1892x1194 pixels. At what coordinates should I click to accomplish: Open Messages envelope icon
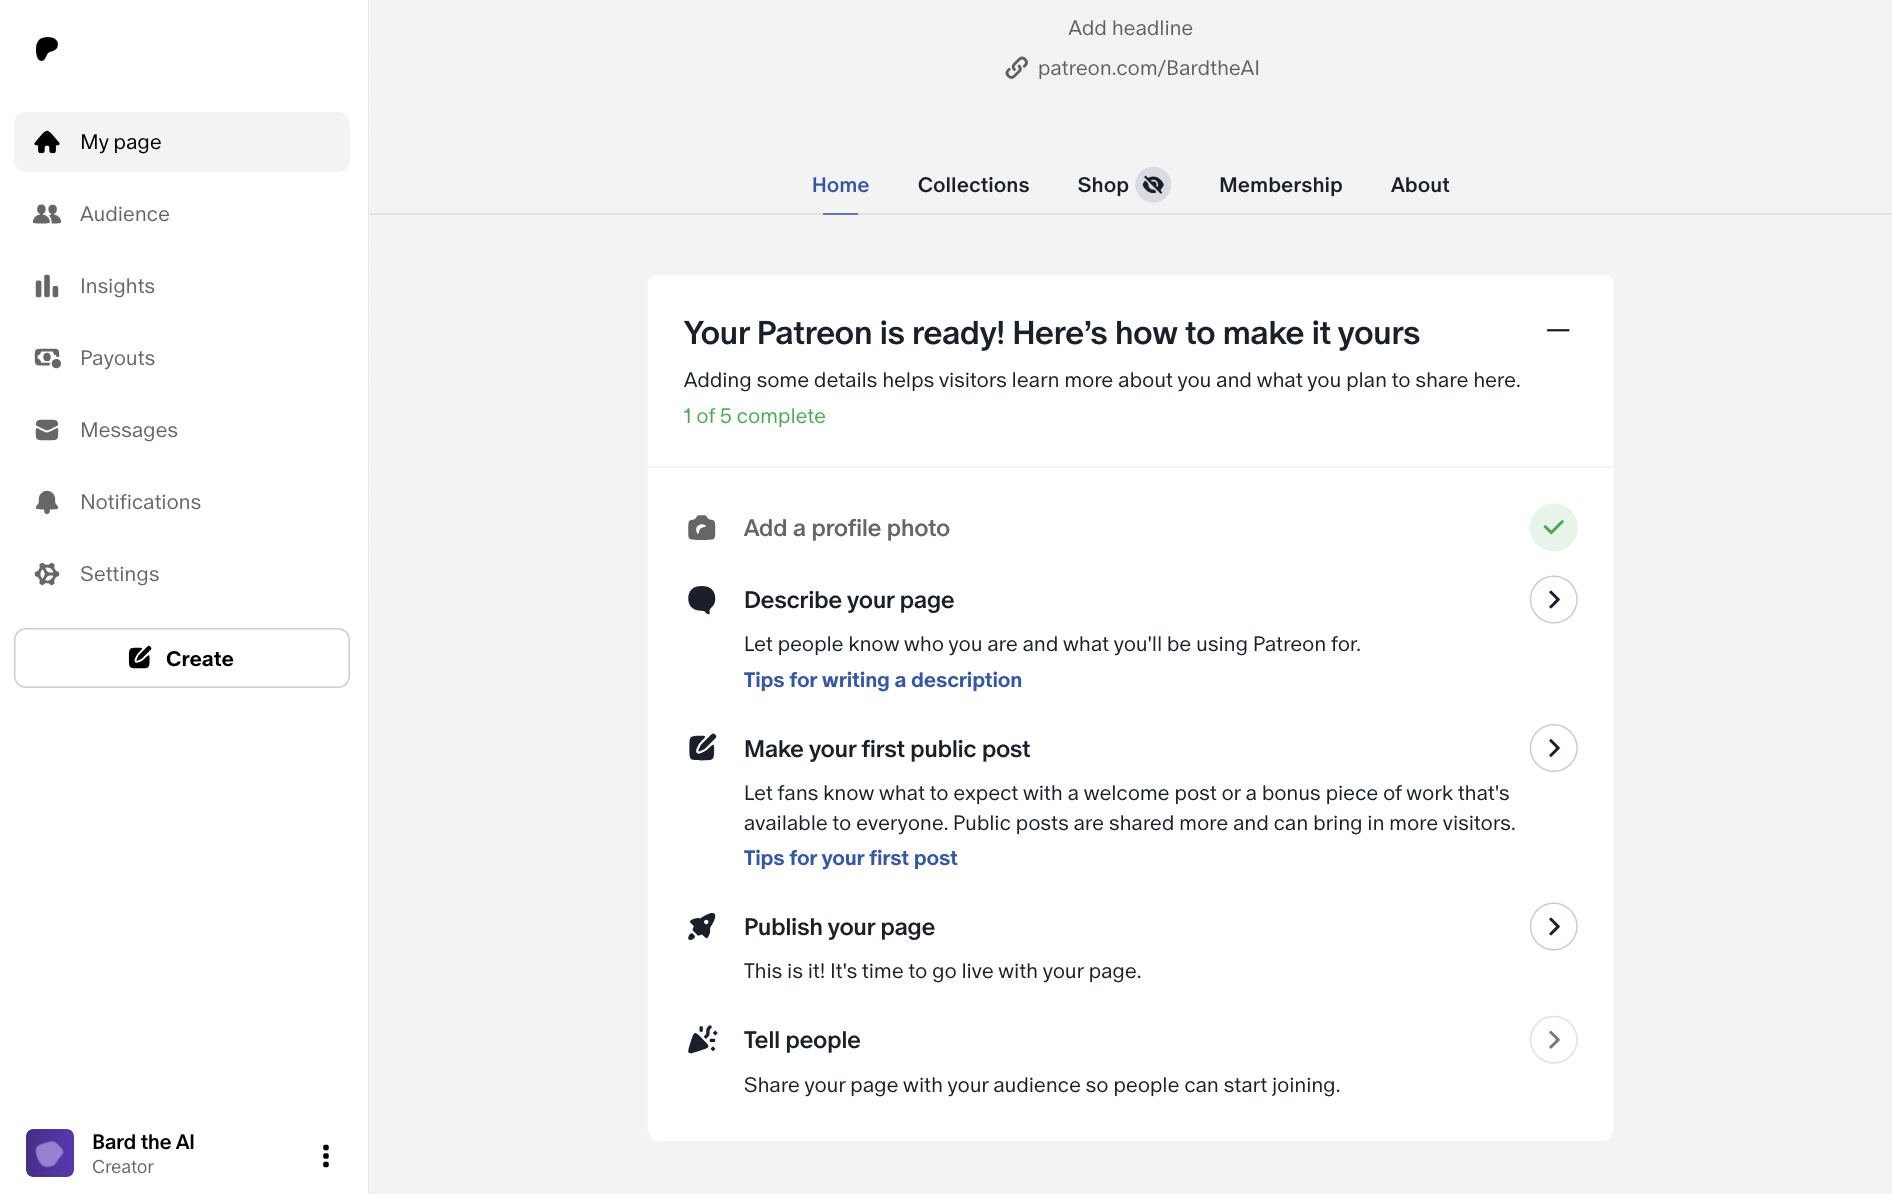pos(47,430)
